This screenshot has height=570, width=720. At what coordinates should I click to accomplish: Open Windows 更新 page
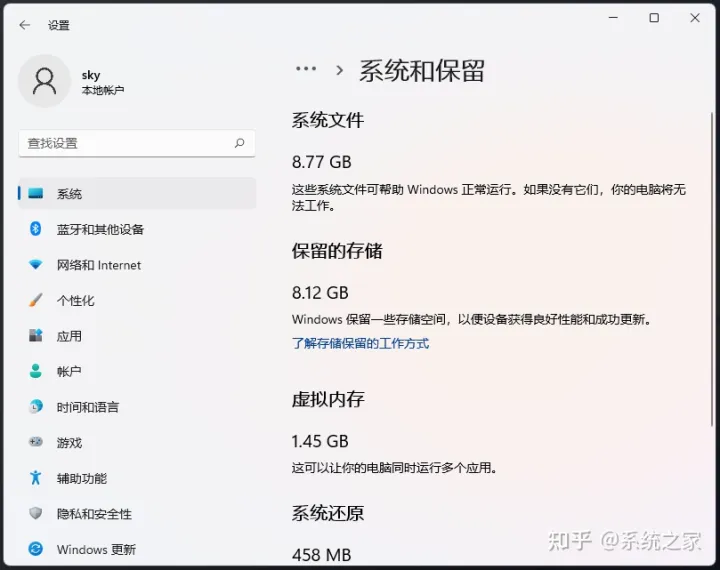tap(137, 548)
